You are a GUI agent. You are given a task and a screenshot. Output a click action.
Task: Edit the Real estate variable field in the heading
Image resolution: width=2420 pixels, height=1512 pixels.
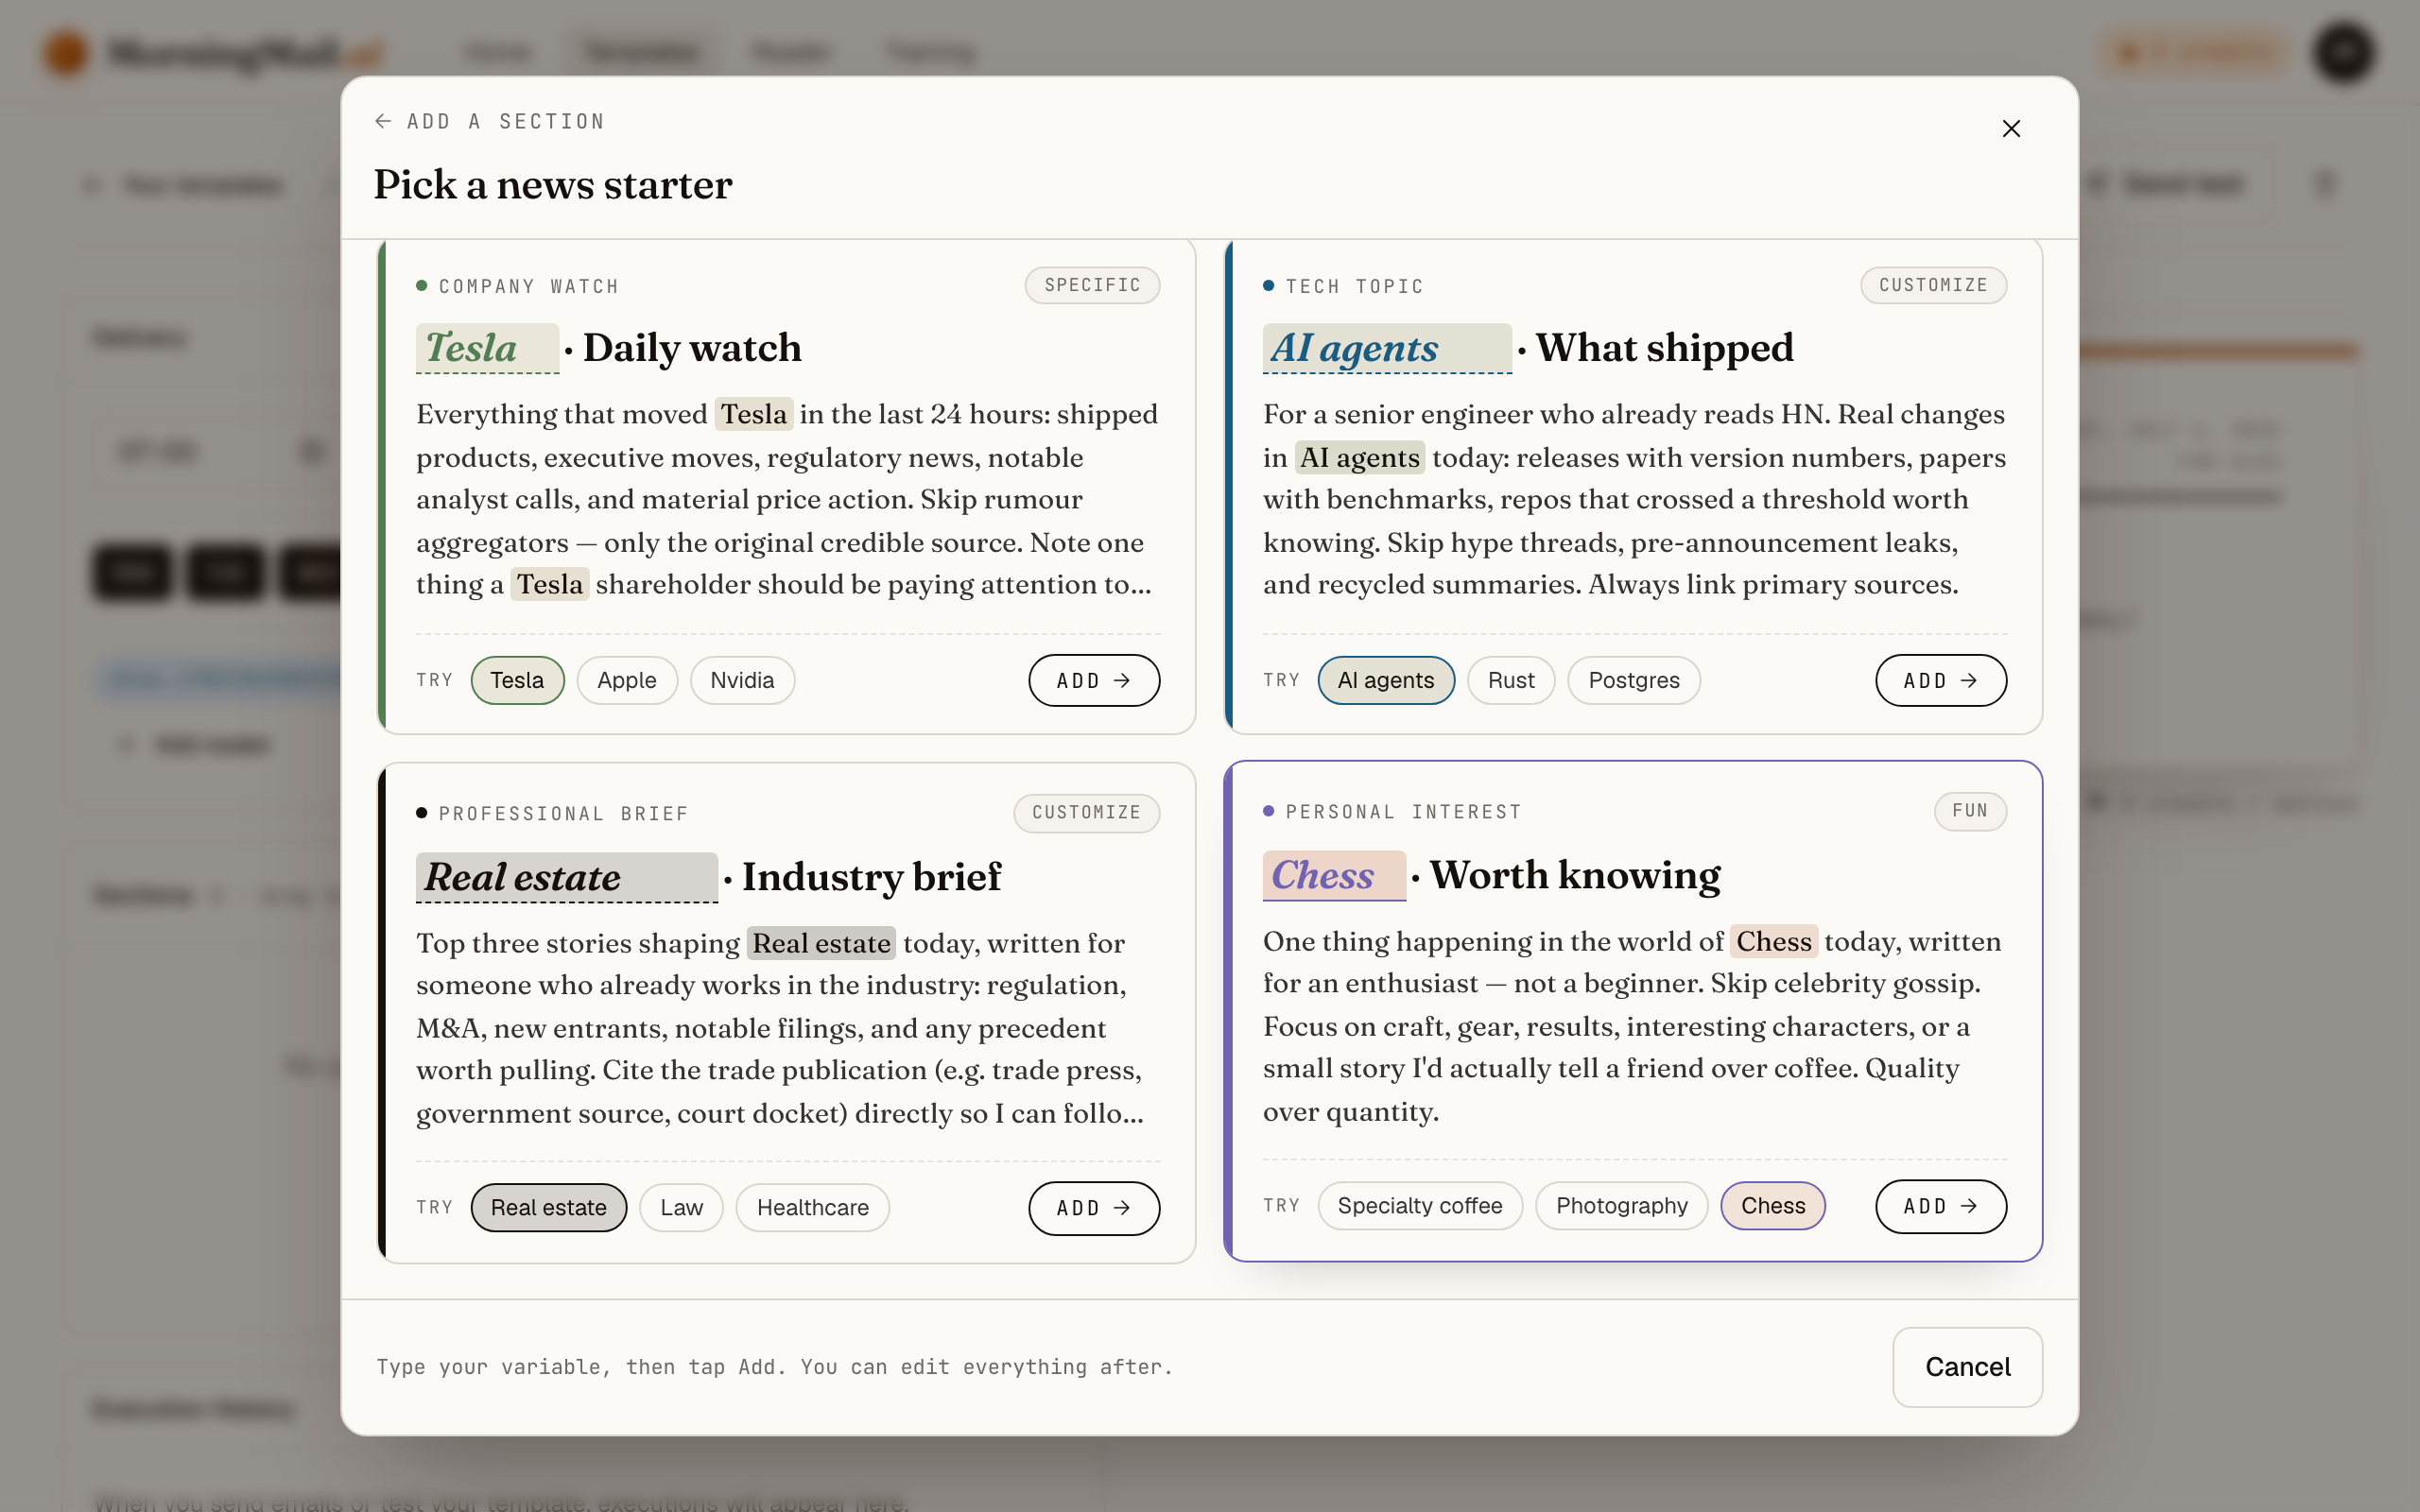pos(566,877)
